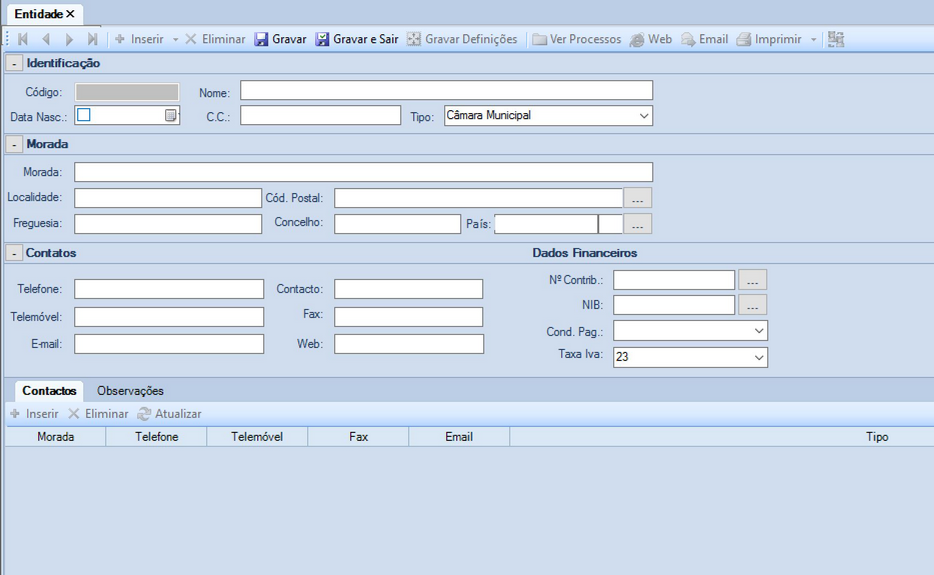
Task: Open NIB lookup ellipsis button
Action: click(753, 305)
